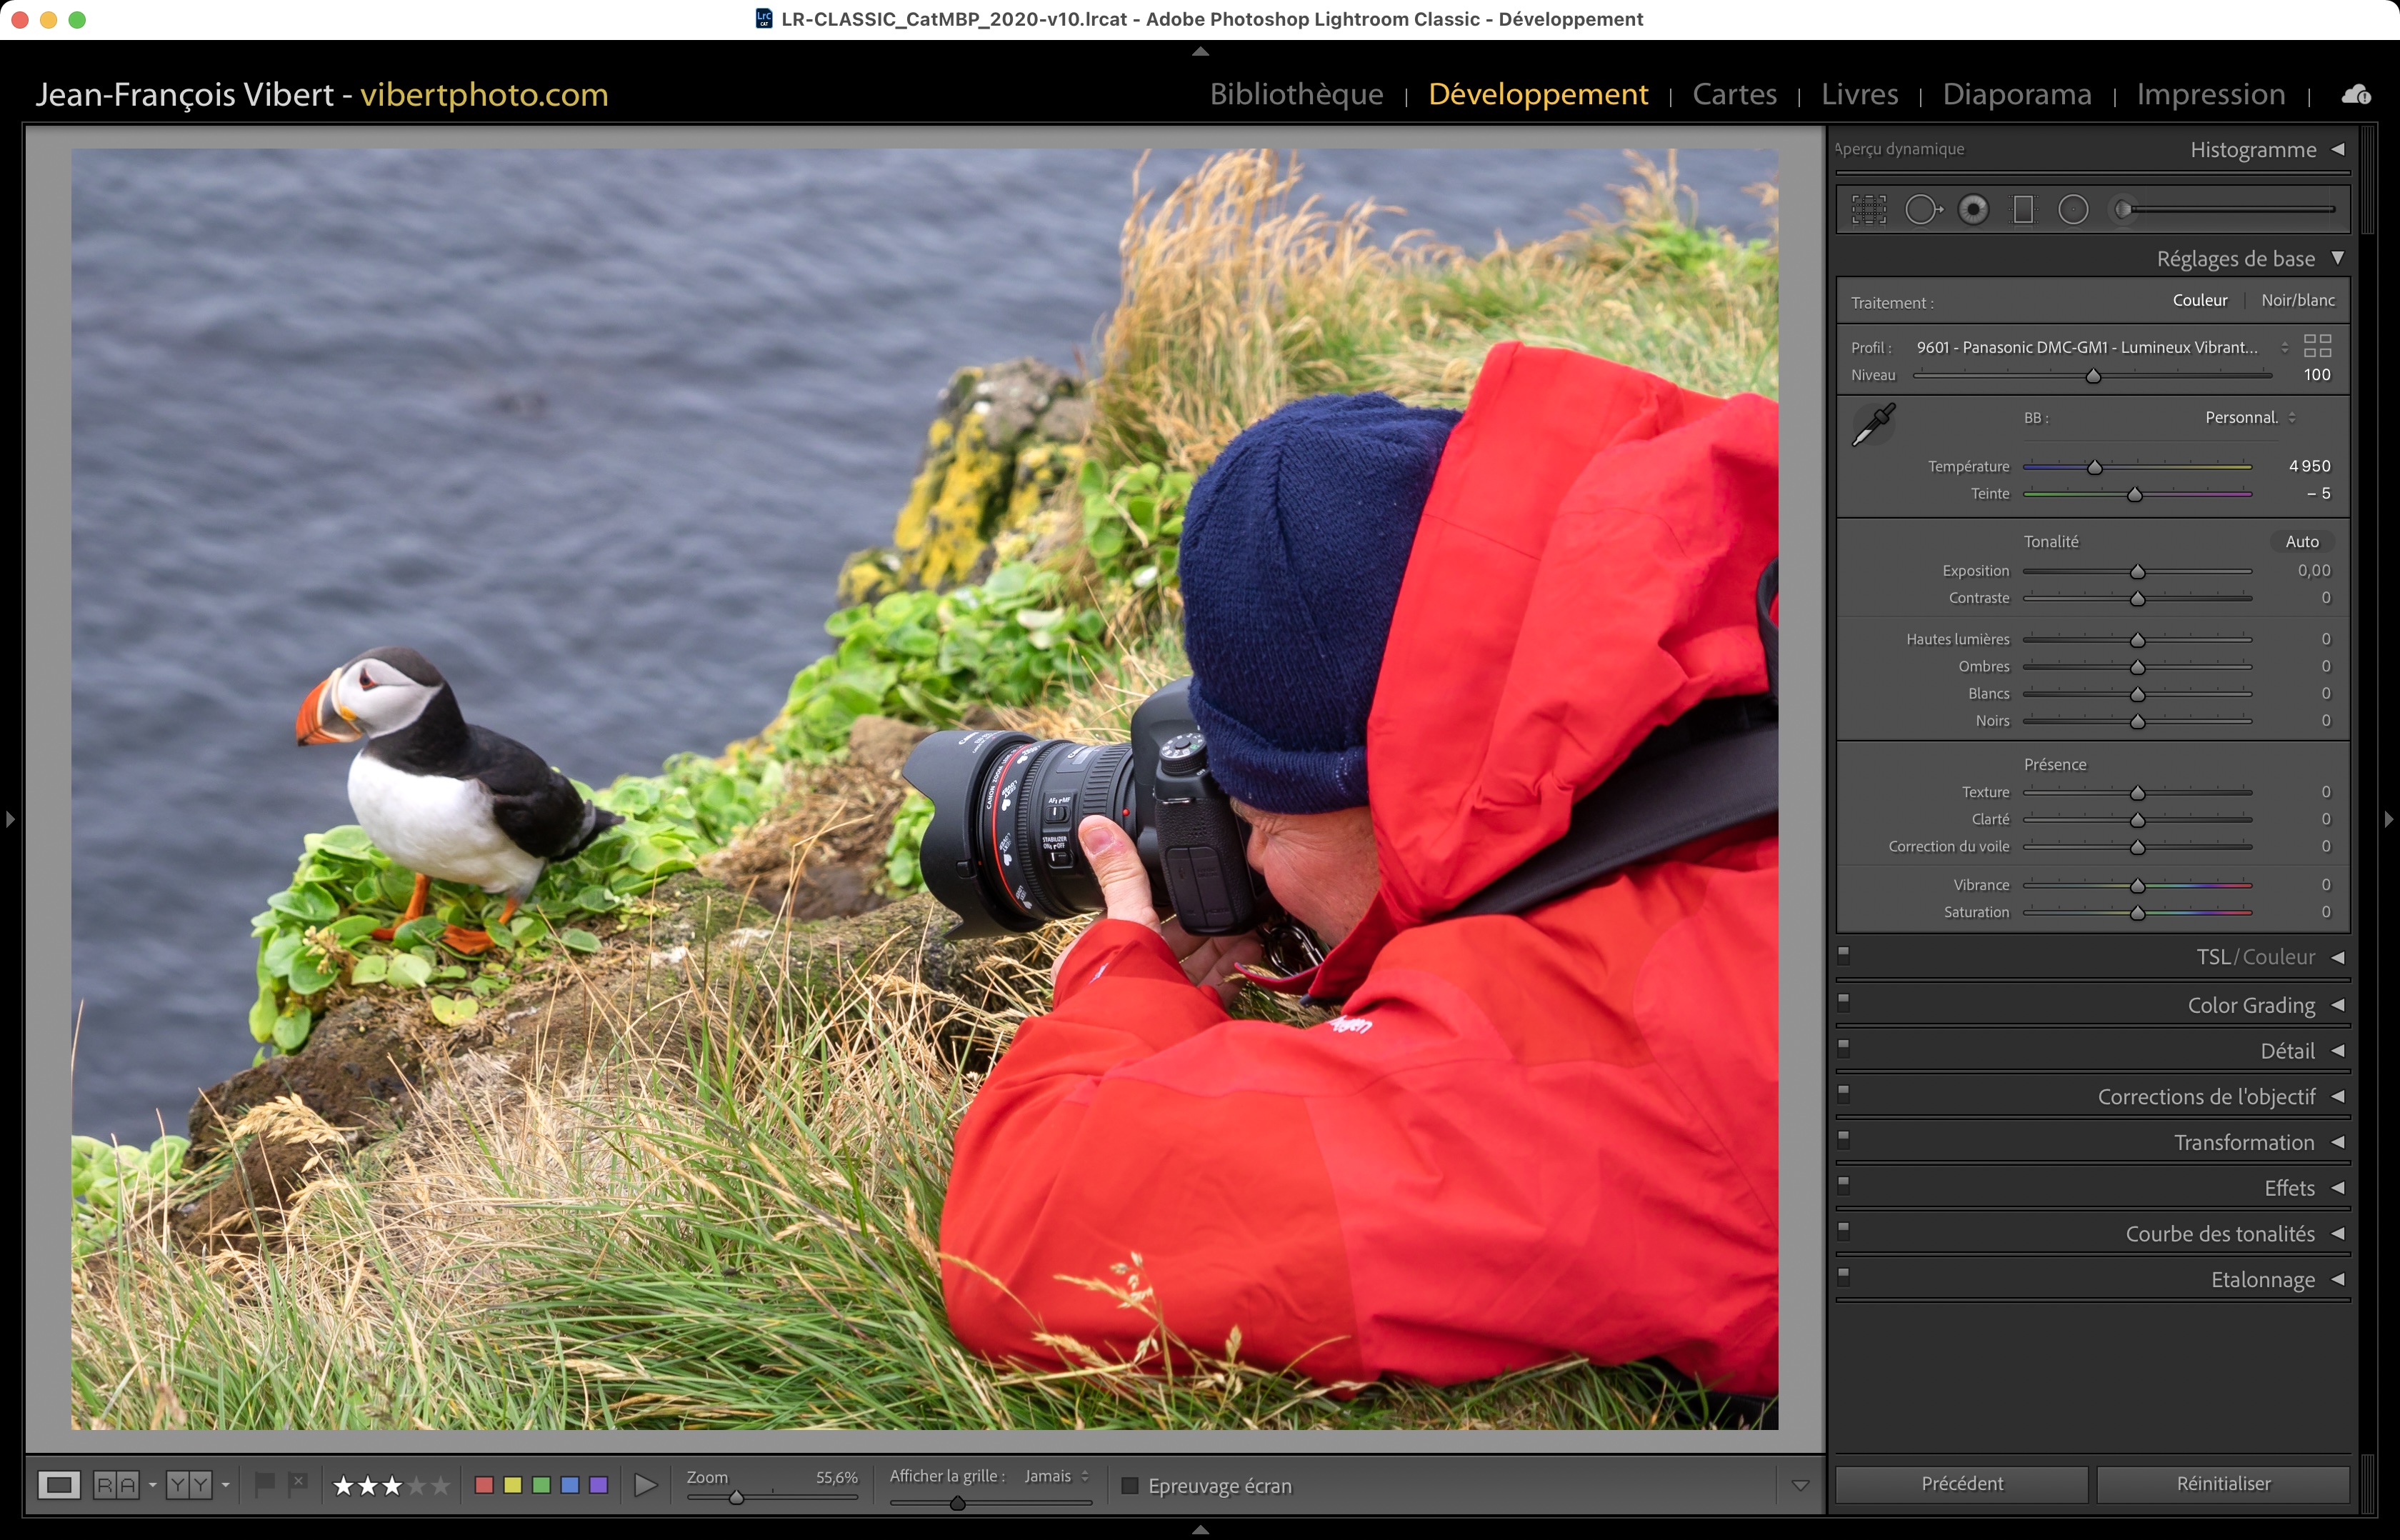Viewport: 2400px width, 1540px height.
Task: Pick the white balance eyedropper
Action: (1873, 425)
